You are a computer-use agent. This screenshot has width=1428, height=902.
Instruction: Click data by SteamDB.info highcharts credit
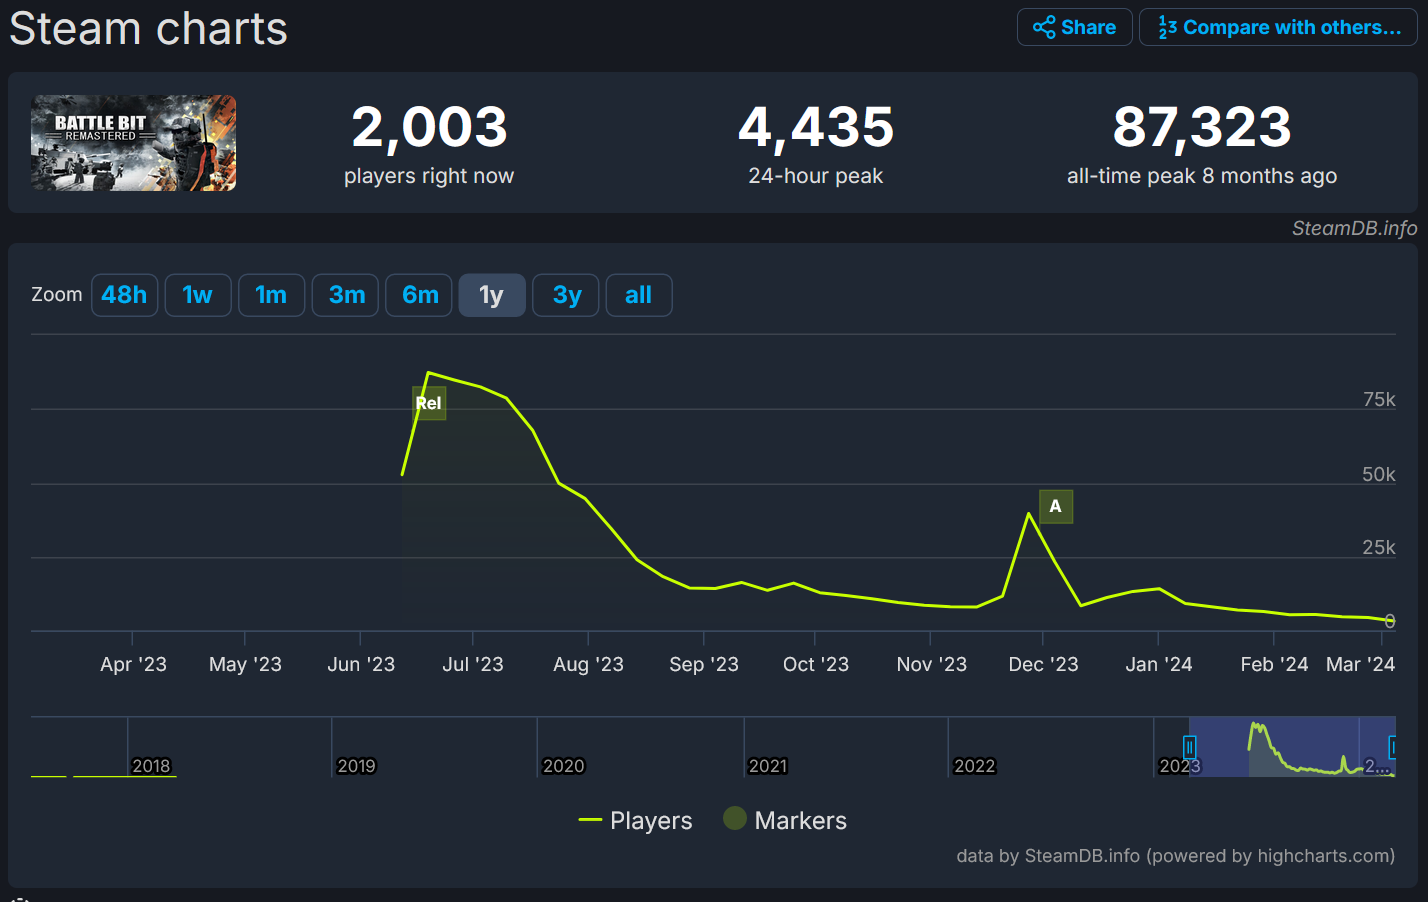click(1175, 856)
